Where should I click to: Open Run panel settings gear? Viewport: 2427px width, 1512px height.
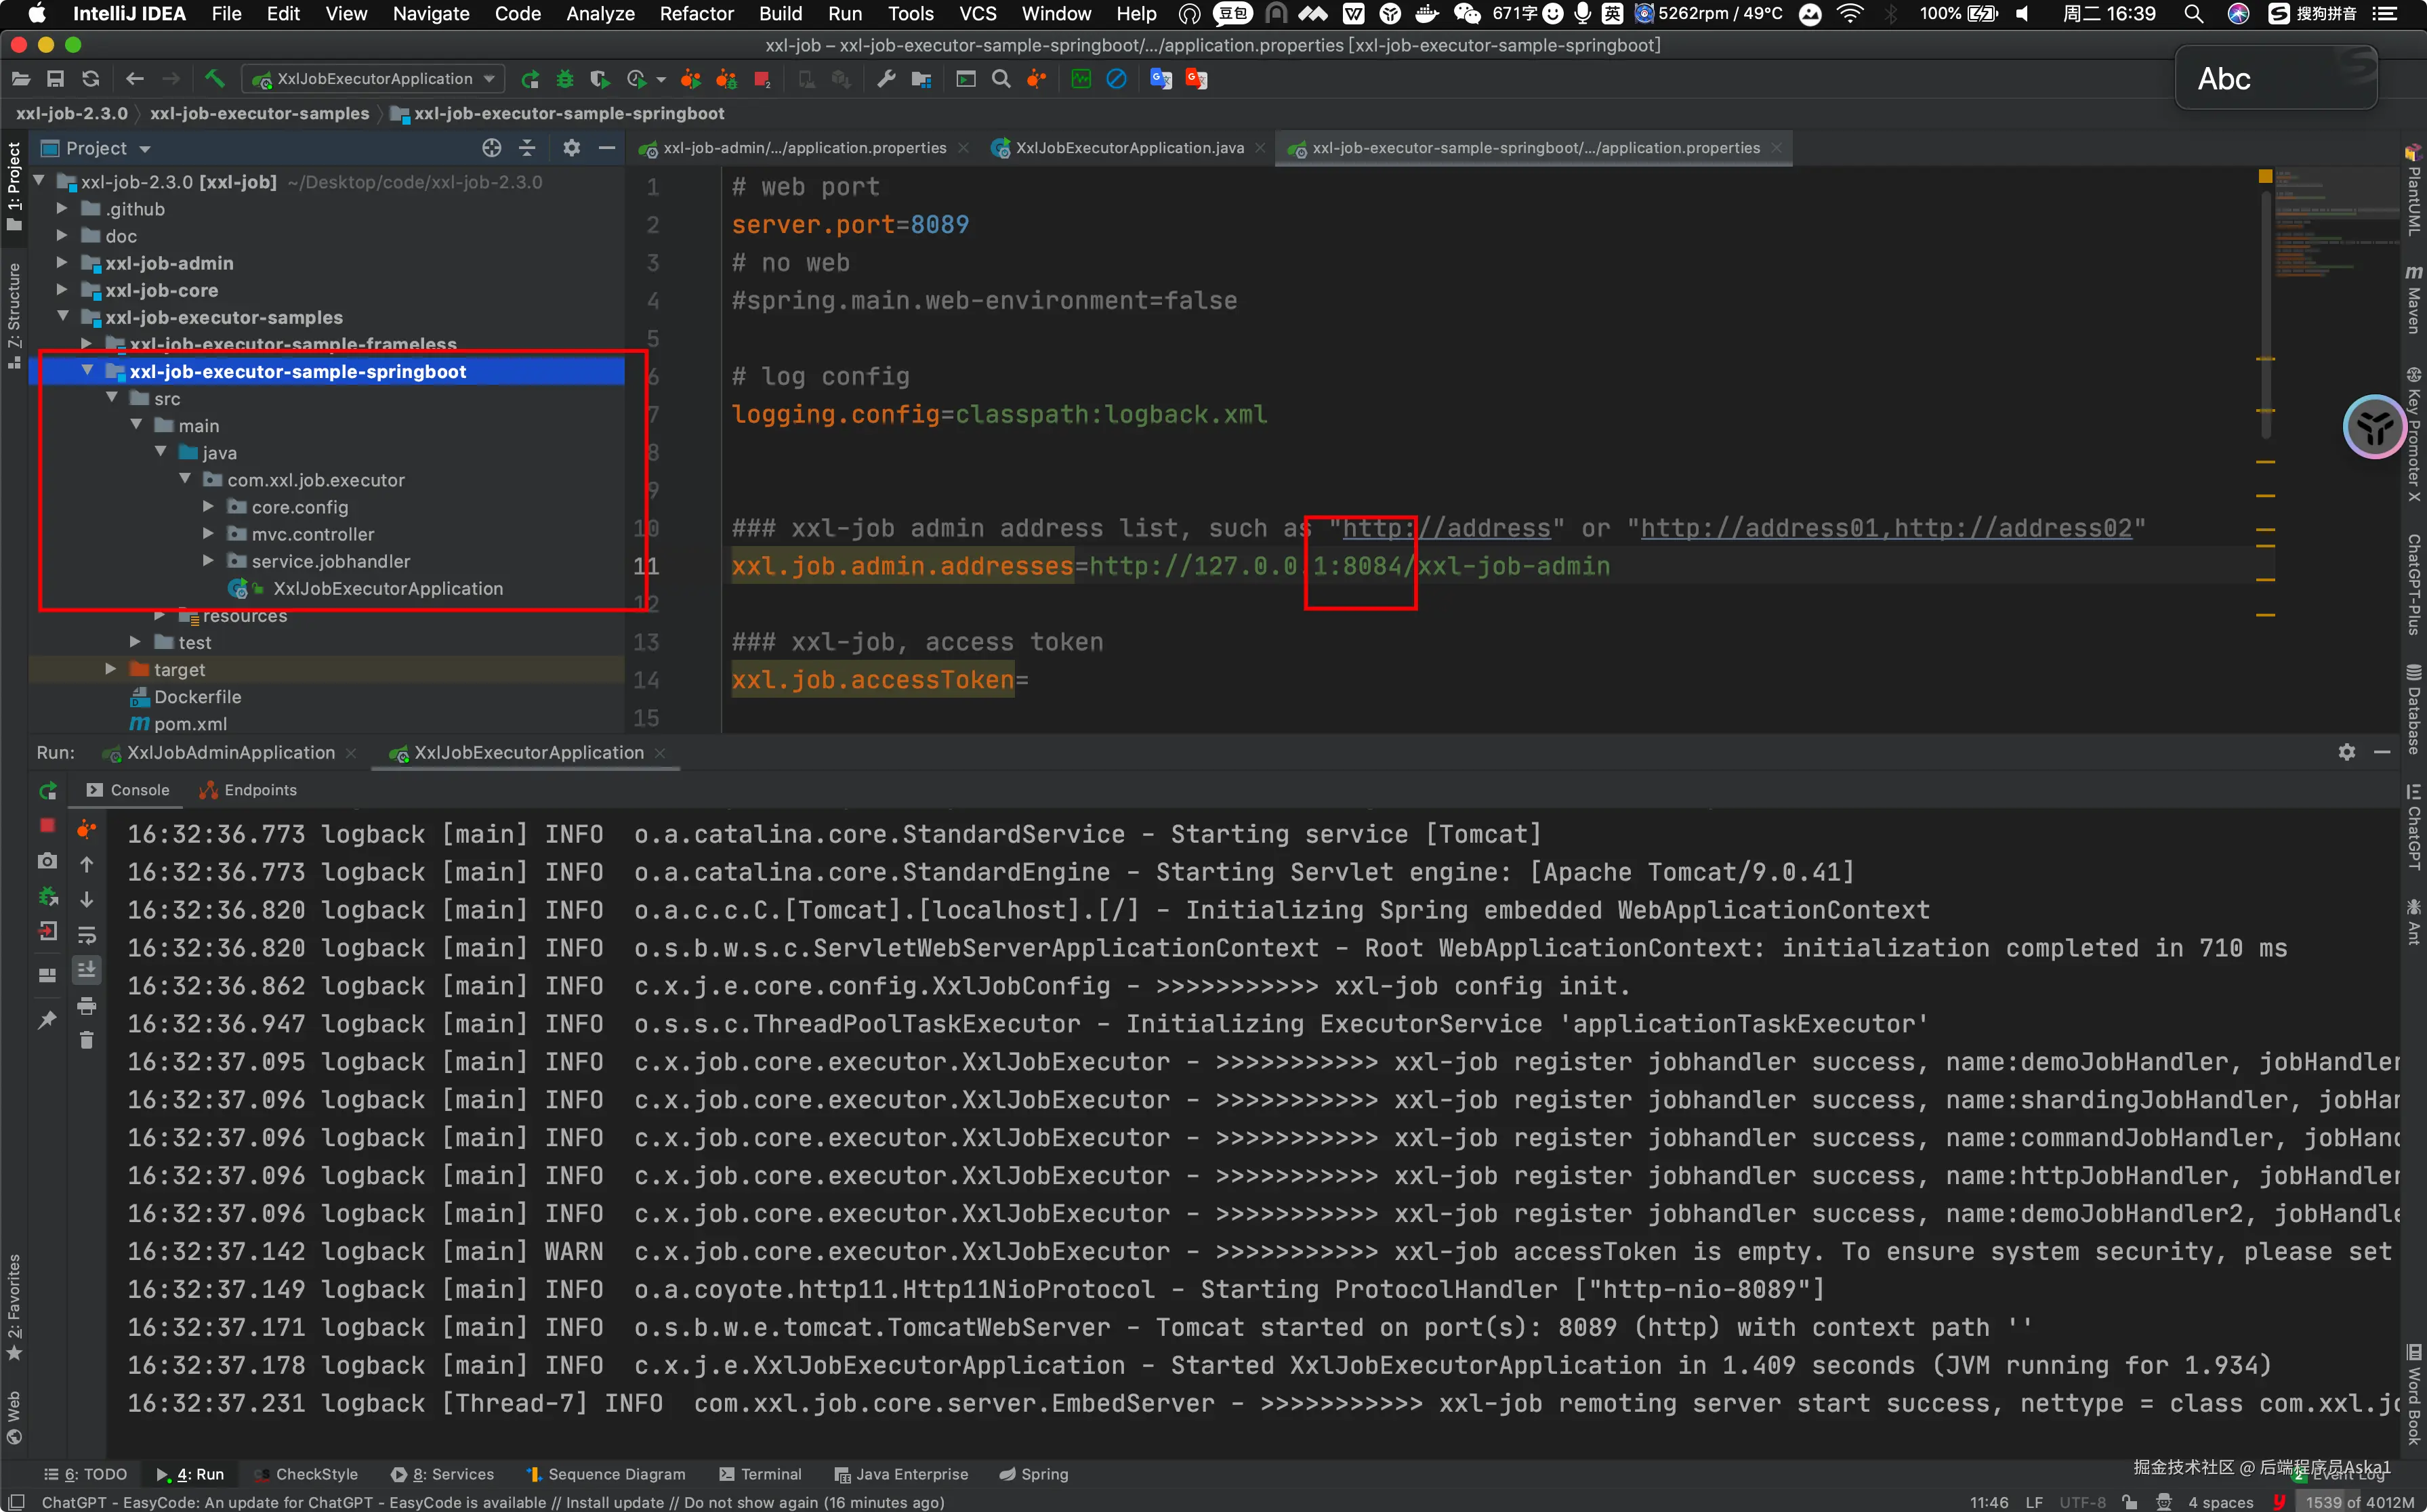coord(2347,752)
